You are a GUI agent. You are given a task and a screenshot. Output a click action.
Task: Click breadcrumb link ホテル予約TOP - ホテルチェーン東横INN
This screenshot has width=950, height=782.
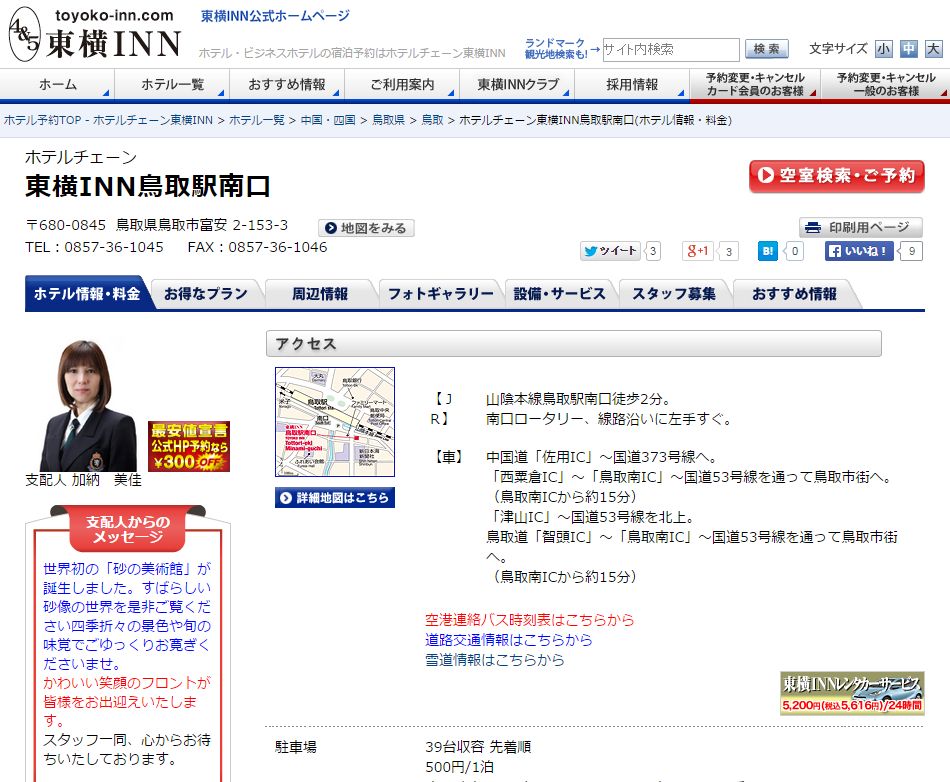pyautogui.click(x=108, y=120)
